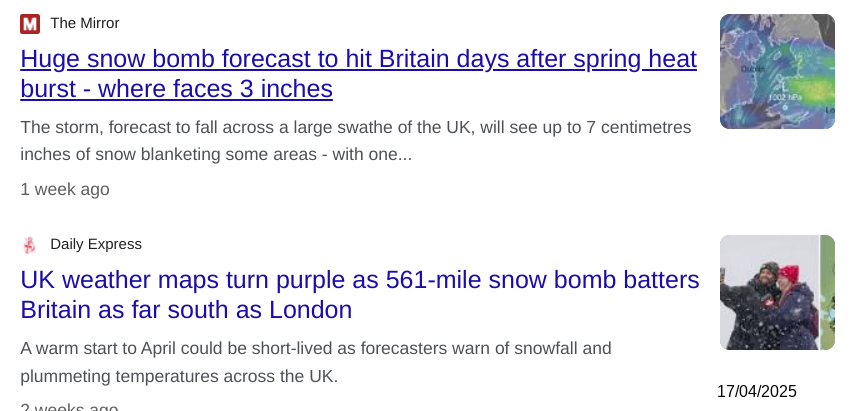Click The Mirror red M logo
853x411 pixels.
click(30, 24)
